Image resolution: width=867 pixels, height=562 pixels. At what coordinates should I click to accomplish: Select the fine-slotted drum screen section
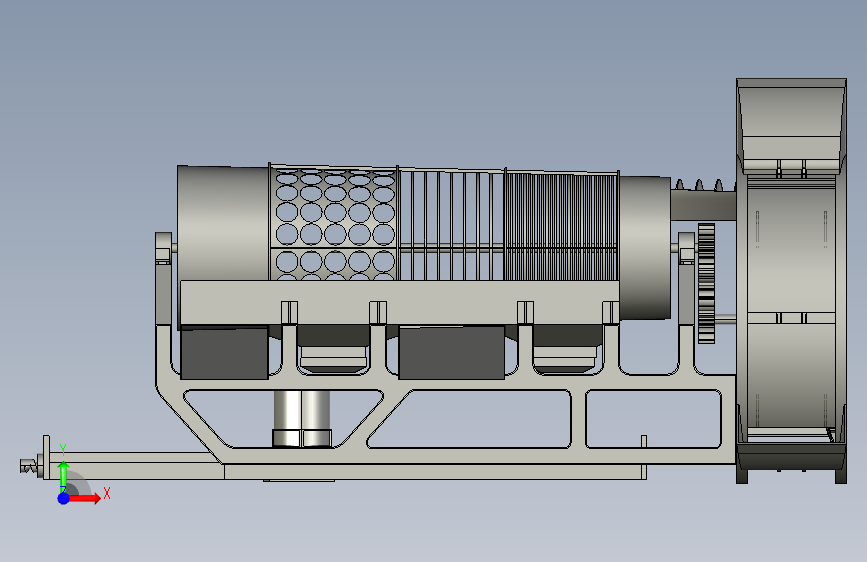(561, 226)
